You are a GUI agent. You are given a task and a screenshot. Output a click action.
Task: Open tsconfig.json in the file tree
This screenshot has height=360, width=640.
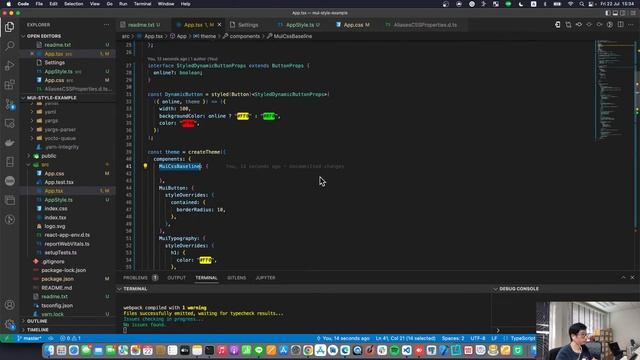tap(57, 305)
